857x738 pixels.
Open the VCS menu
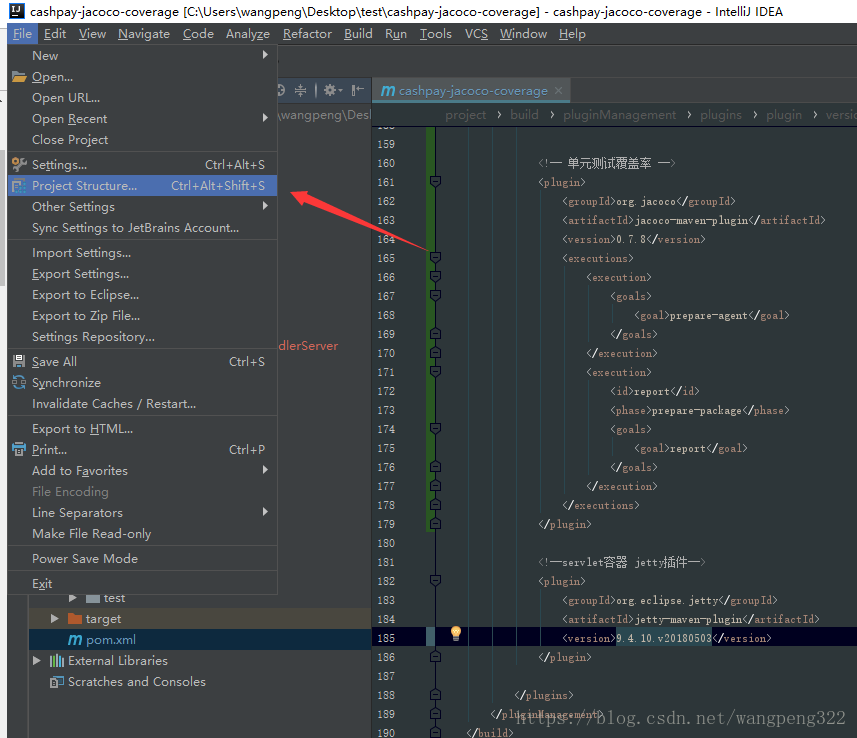pyautogui.click(x=476, y=34)
